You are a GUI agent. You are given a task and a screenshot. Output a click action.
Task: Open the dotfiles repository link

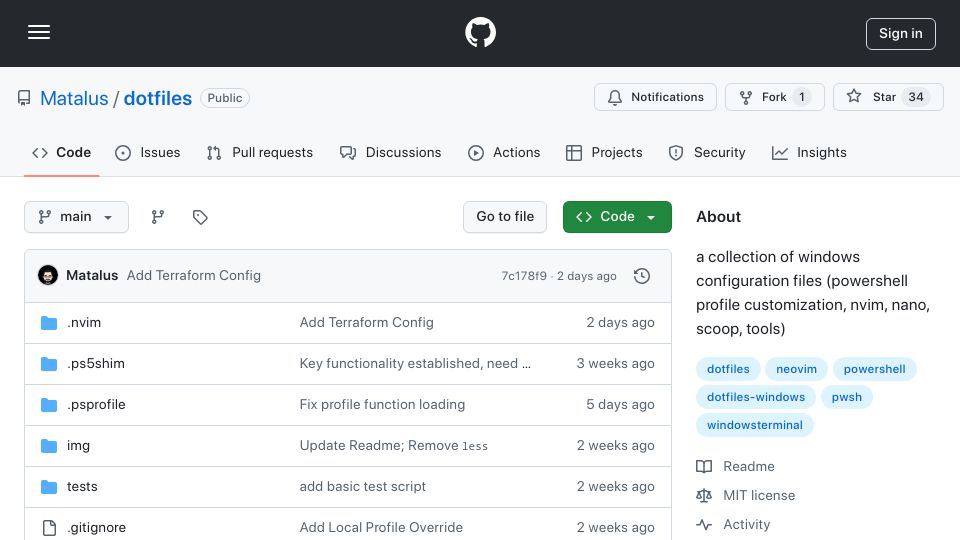tap(158, 98)
